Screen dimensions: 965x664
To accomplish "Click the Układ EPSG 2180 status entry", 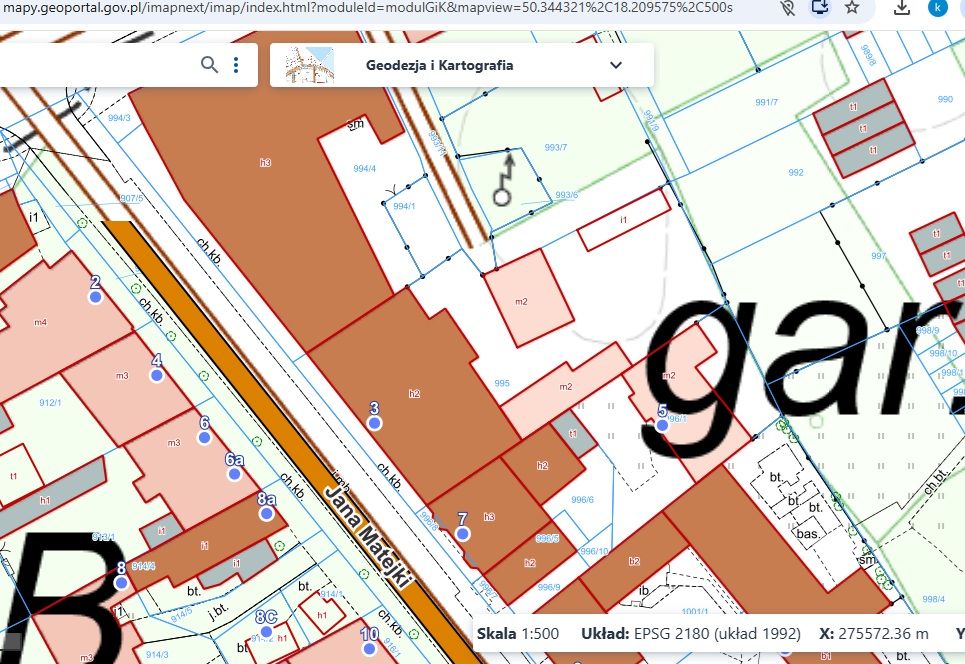I will click(691, 634).
